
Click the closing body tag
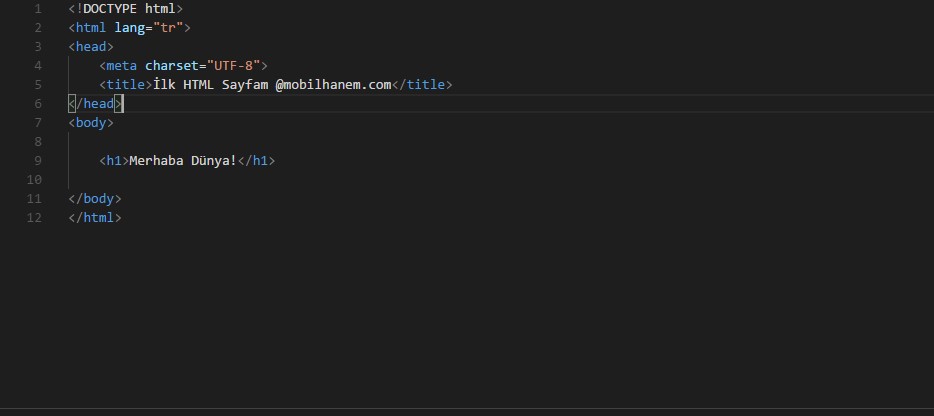coord(95,199)
